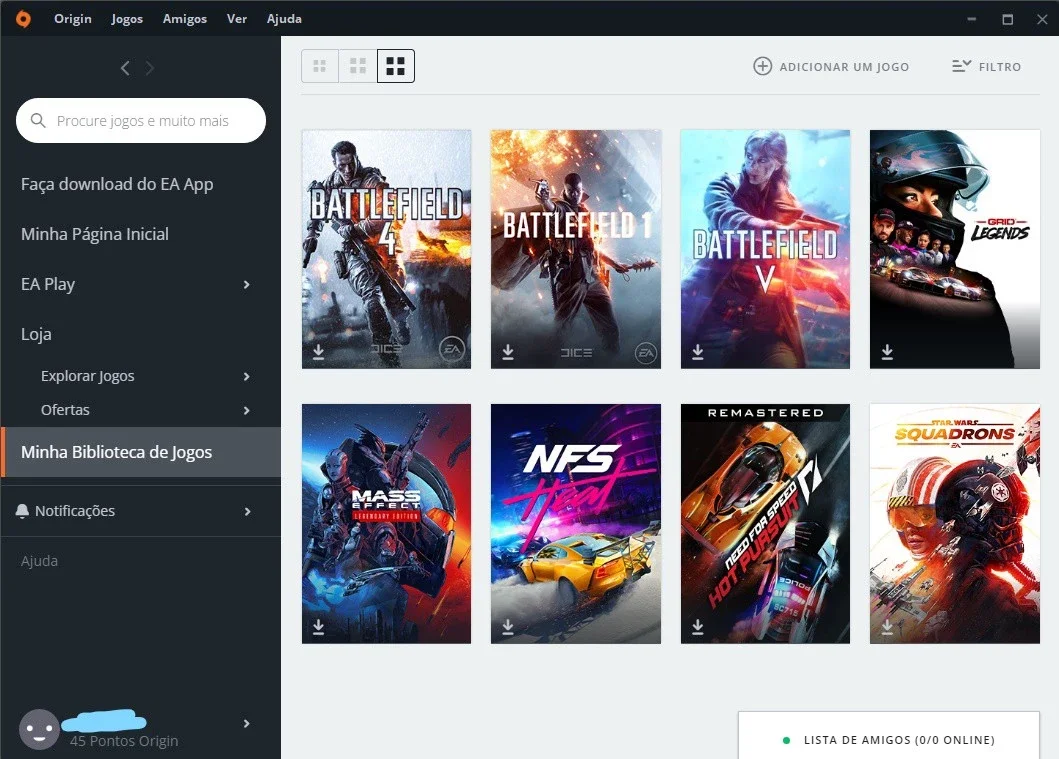Expand the Ofertas chevron
1059x759 pixels.
point(247,411)
